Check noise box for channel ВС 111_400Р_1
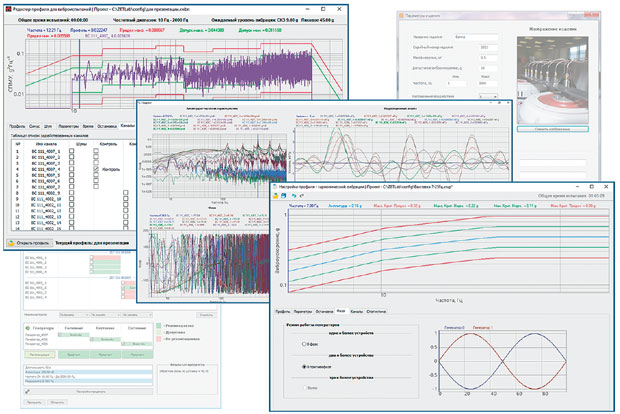620x414 pixels. click(x=72, y=151)
